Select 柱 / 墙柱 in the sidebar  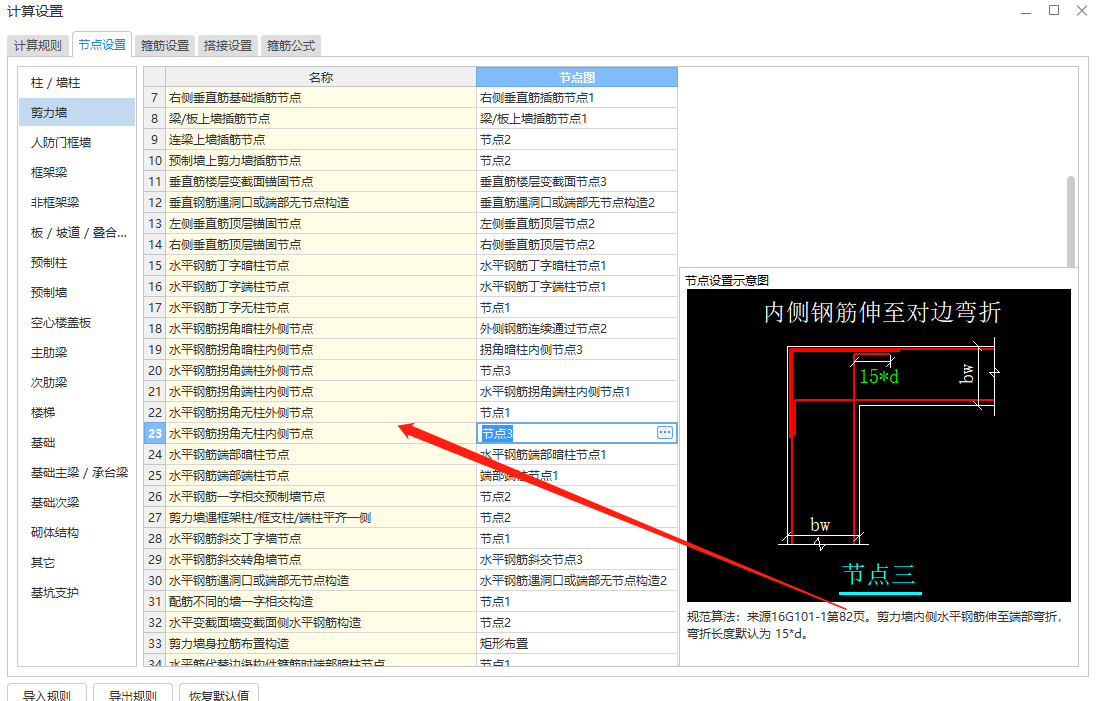[x=77, y=83]
